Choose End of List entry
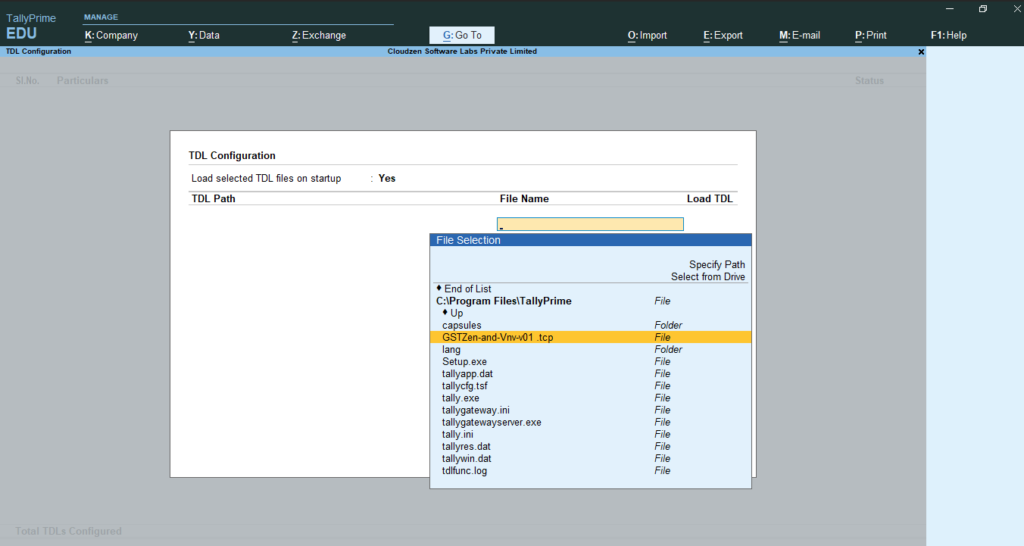The width and height of the screenshot is (1024, 546). (464, 289)
